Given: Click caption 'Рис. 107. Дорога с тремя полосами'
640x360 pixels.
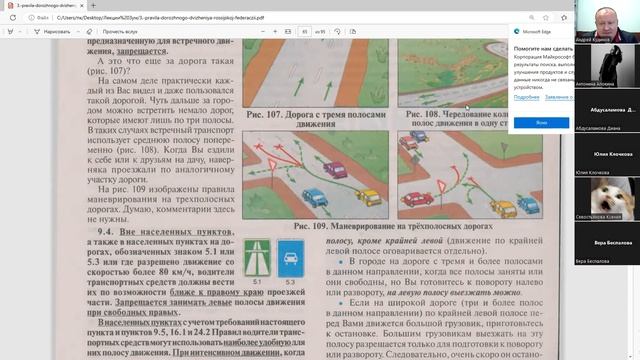Looking at the screenshot, I should [316, 115].
